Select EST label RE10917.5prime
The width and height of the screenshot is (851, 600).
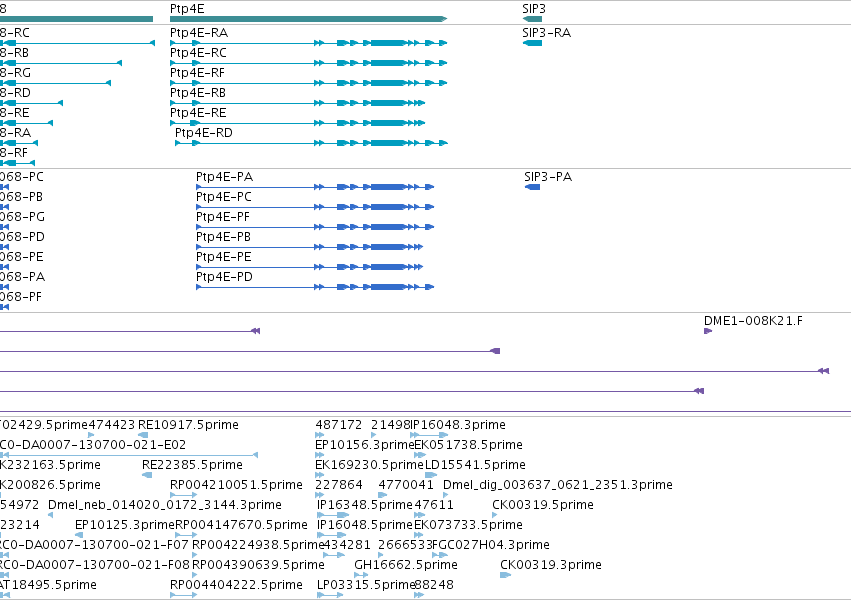[188, 425]
